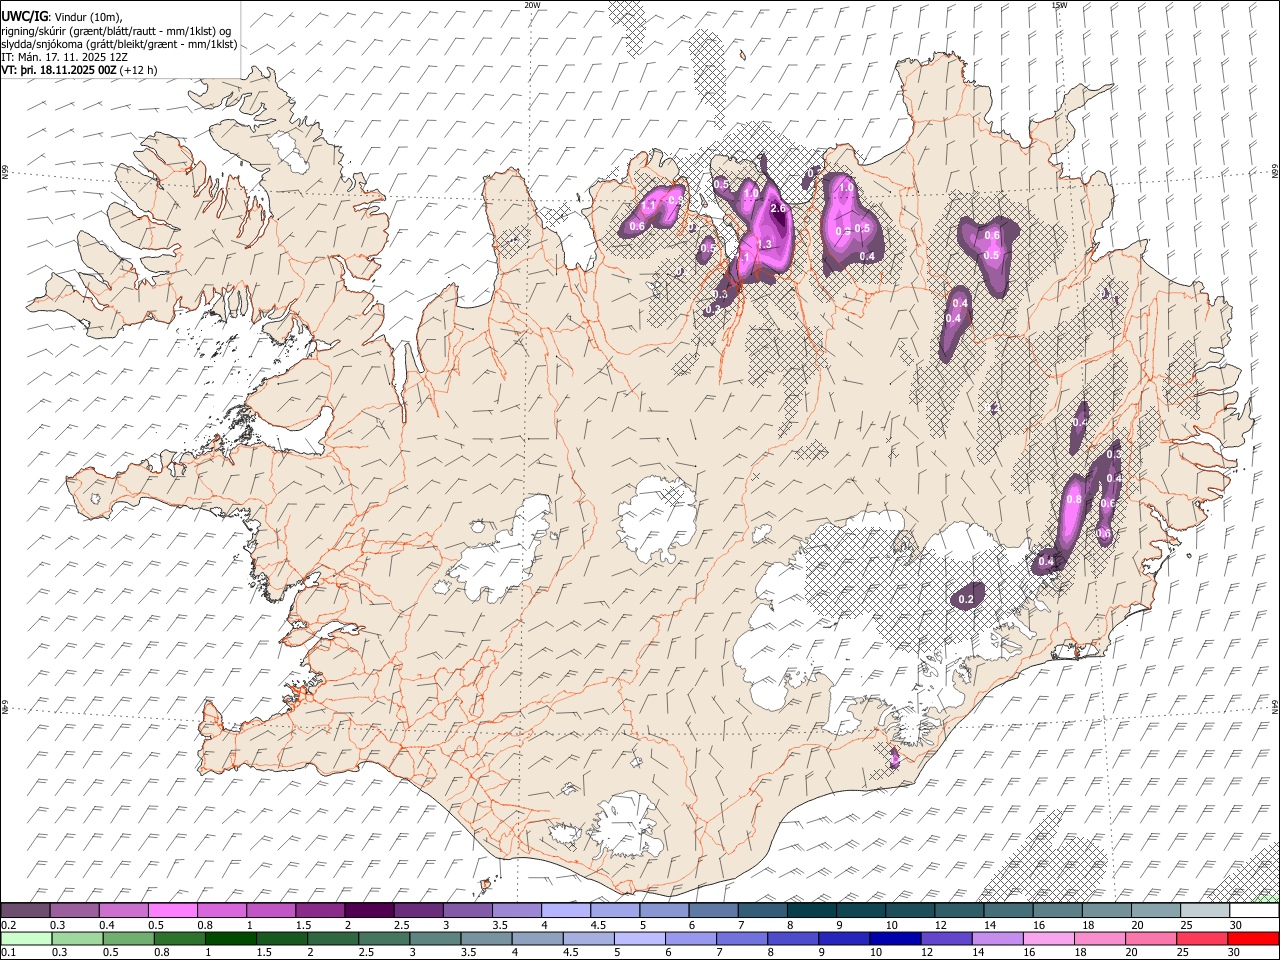Image resolution: width=1280 pixels, height=960 pixels.
Task: Click the 1.3 snowfall value on the map
Action: (765, 244)
